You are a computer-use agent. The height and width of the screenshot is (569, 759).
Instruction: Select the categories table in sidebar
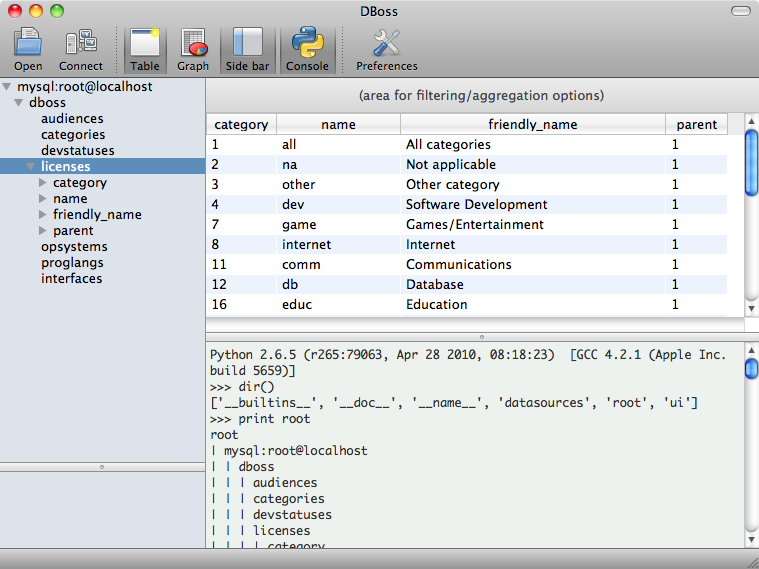pos(73,135)
